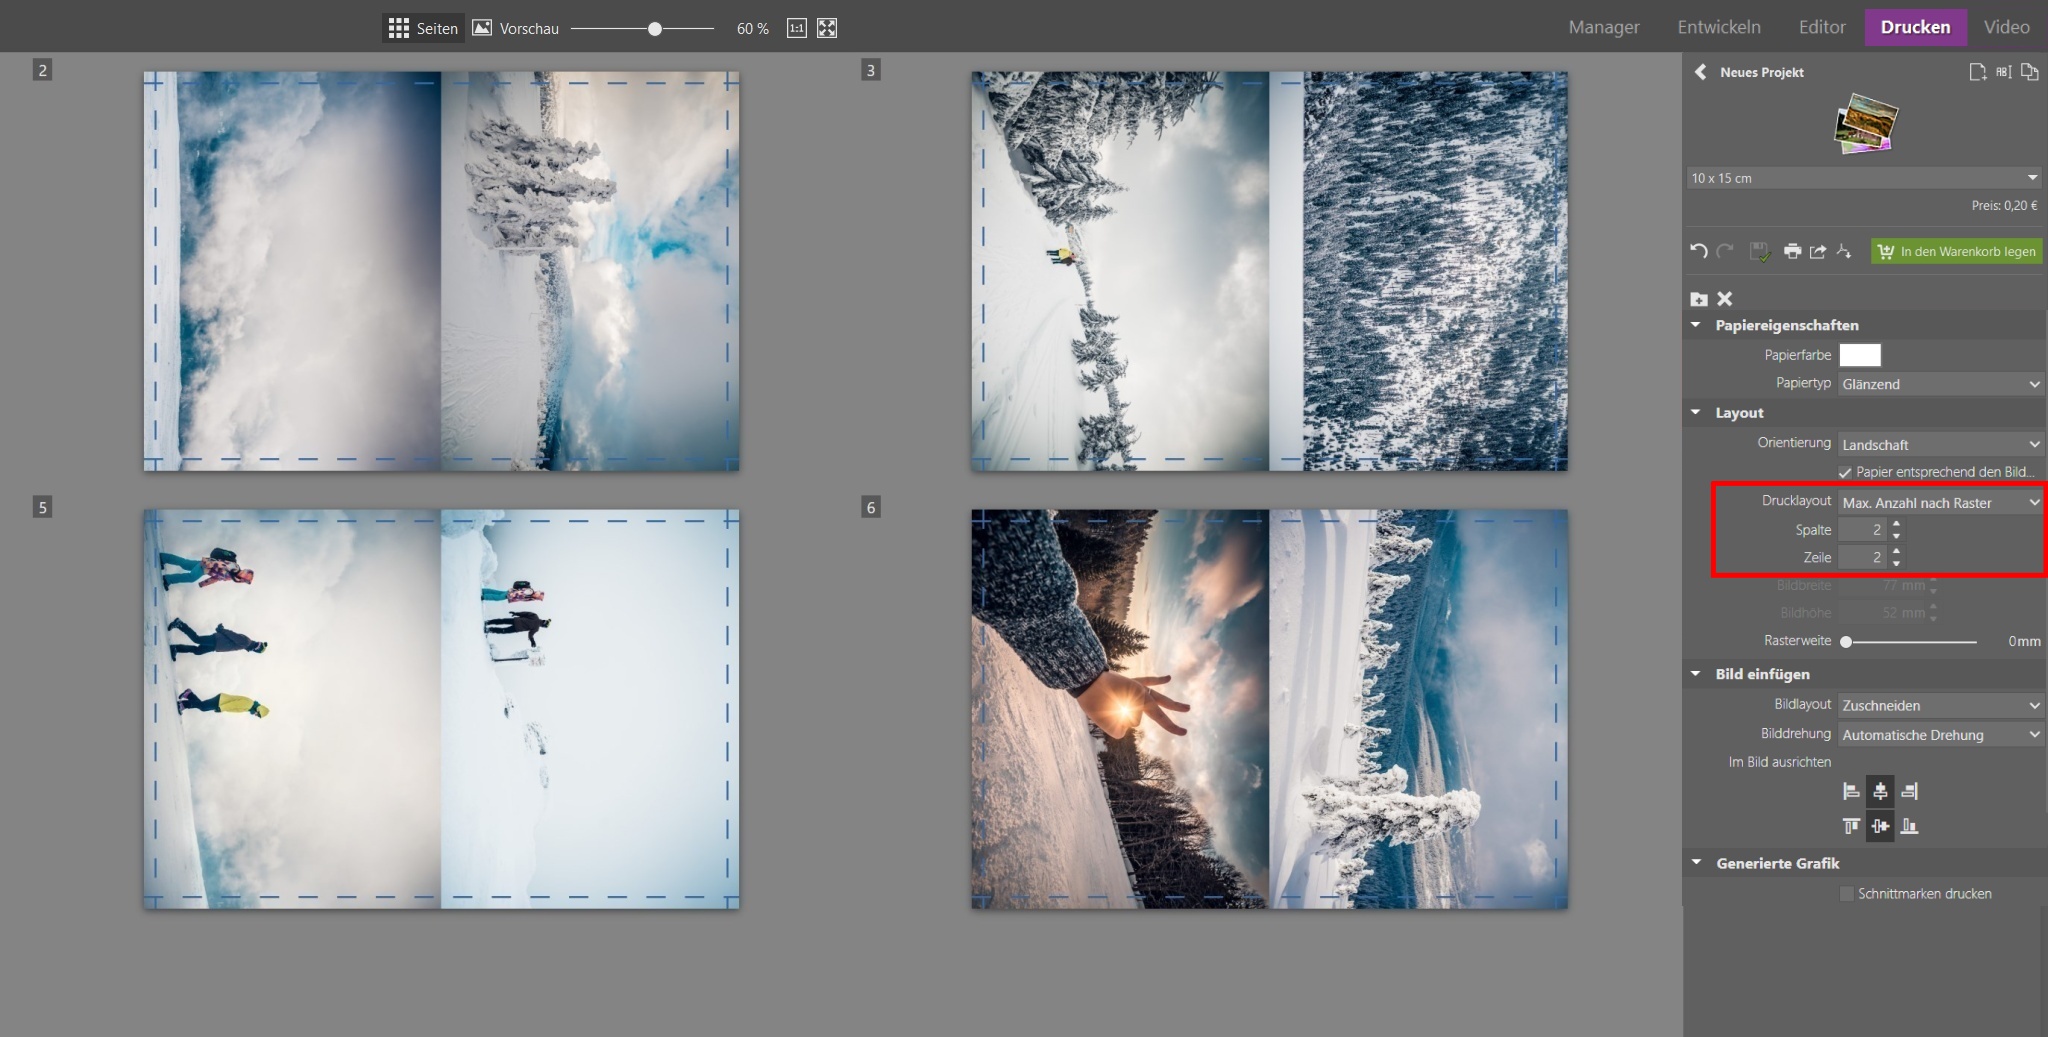Switch to the Entwickeln tab
This screenshot has width=2048, height=1037.
pos(1719,27)
